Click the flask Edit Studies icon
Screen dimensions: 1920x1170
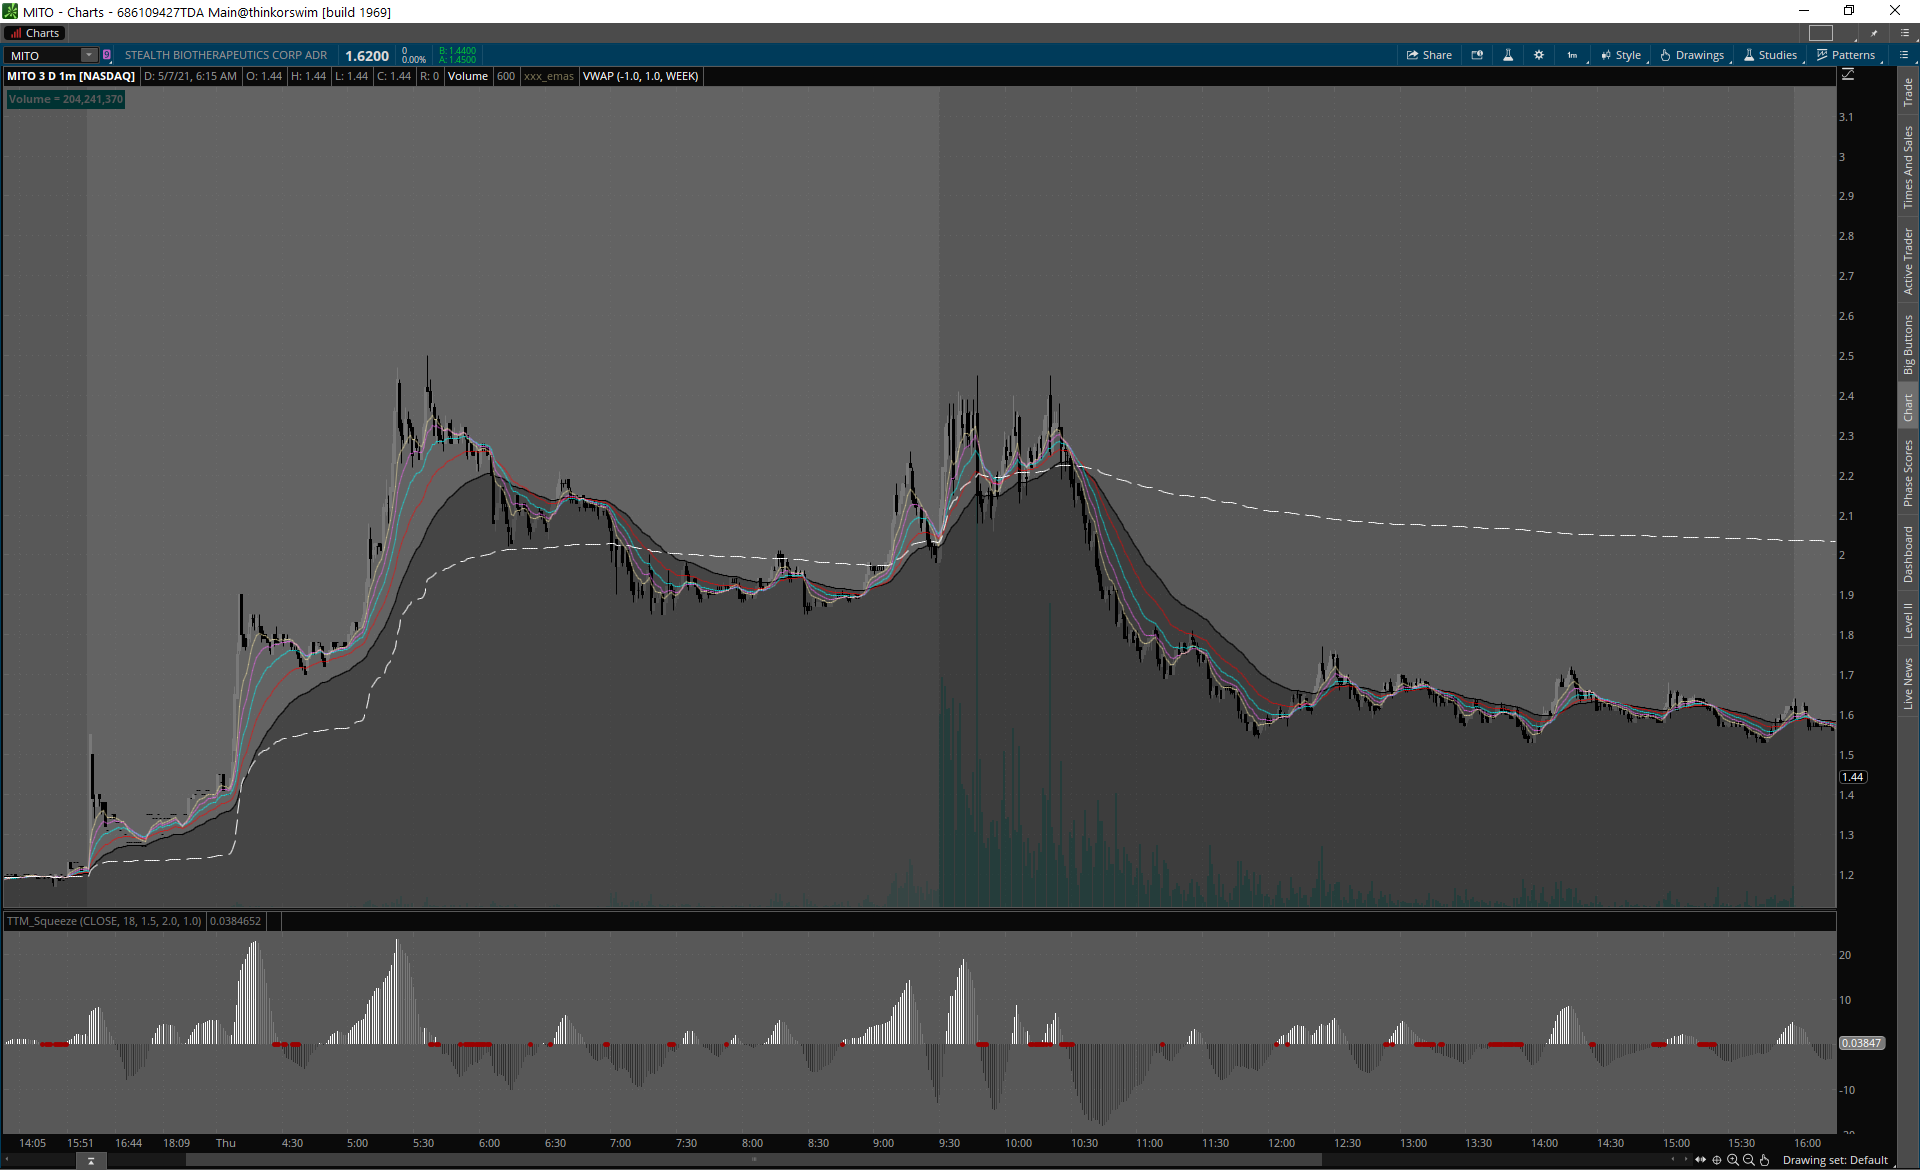(1508, 55)
